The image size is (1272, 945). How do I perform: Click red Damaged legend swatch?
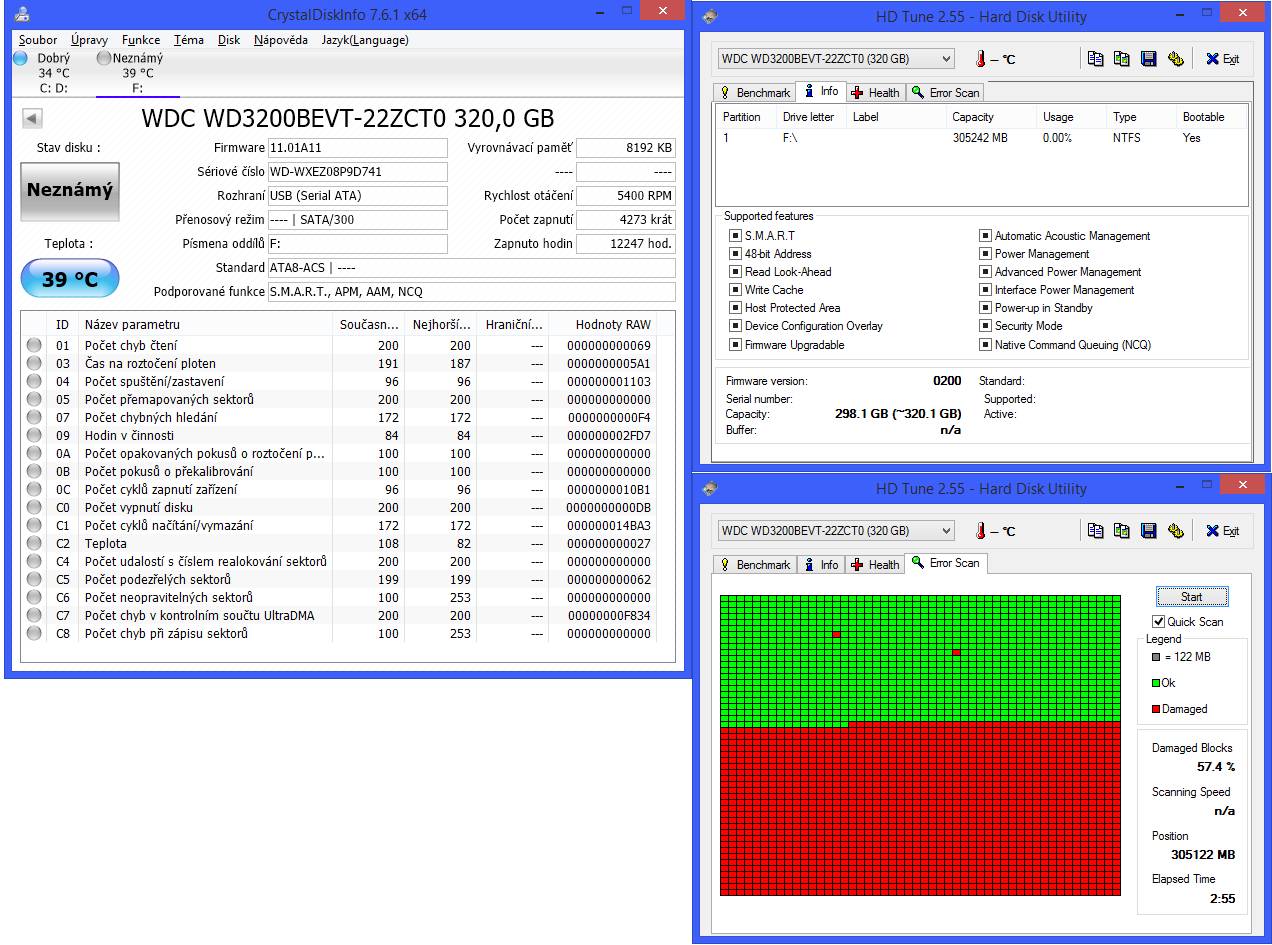1156,709
